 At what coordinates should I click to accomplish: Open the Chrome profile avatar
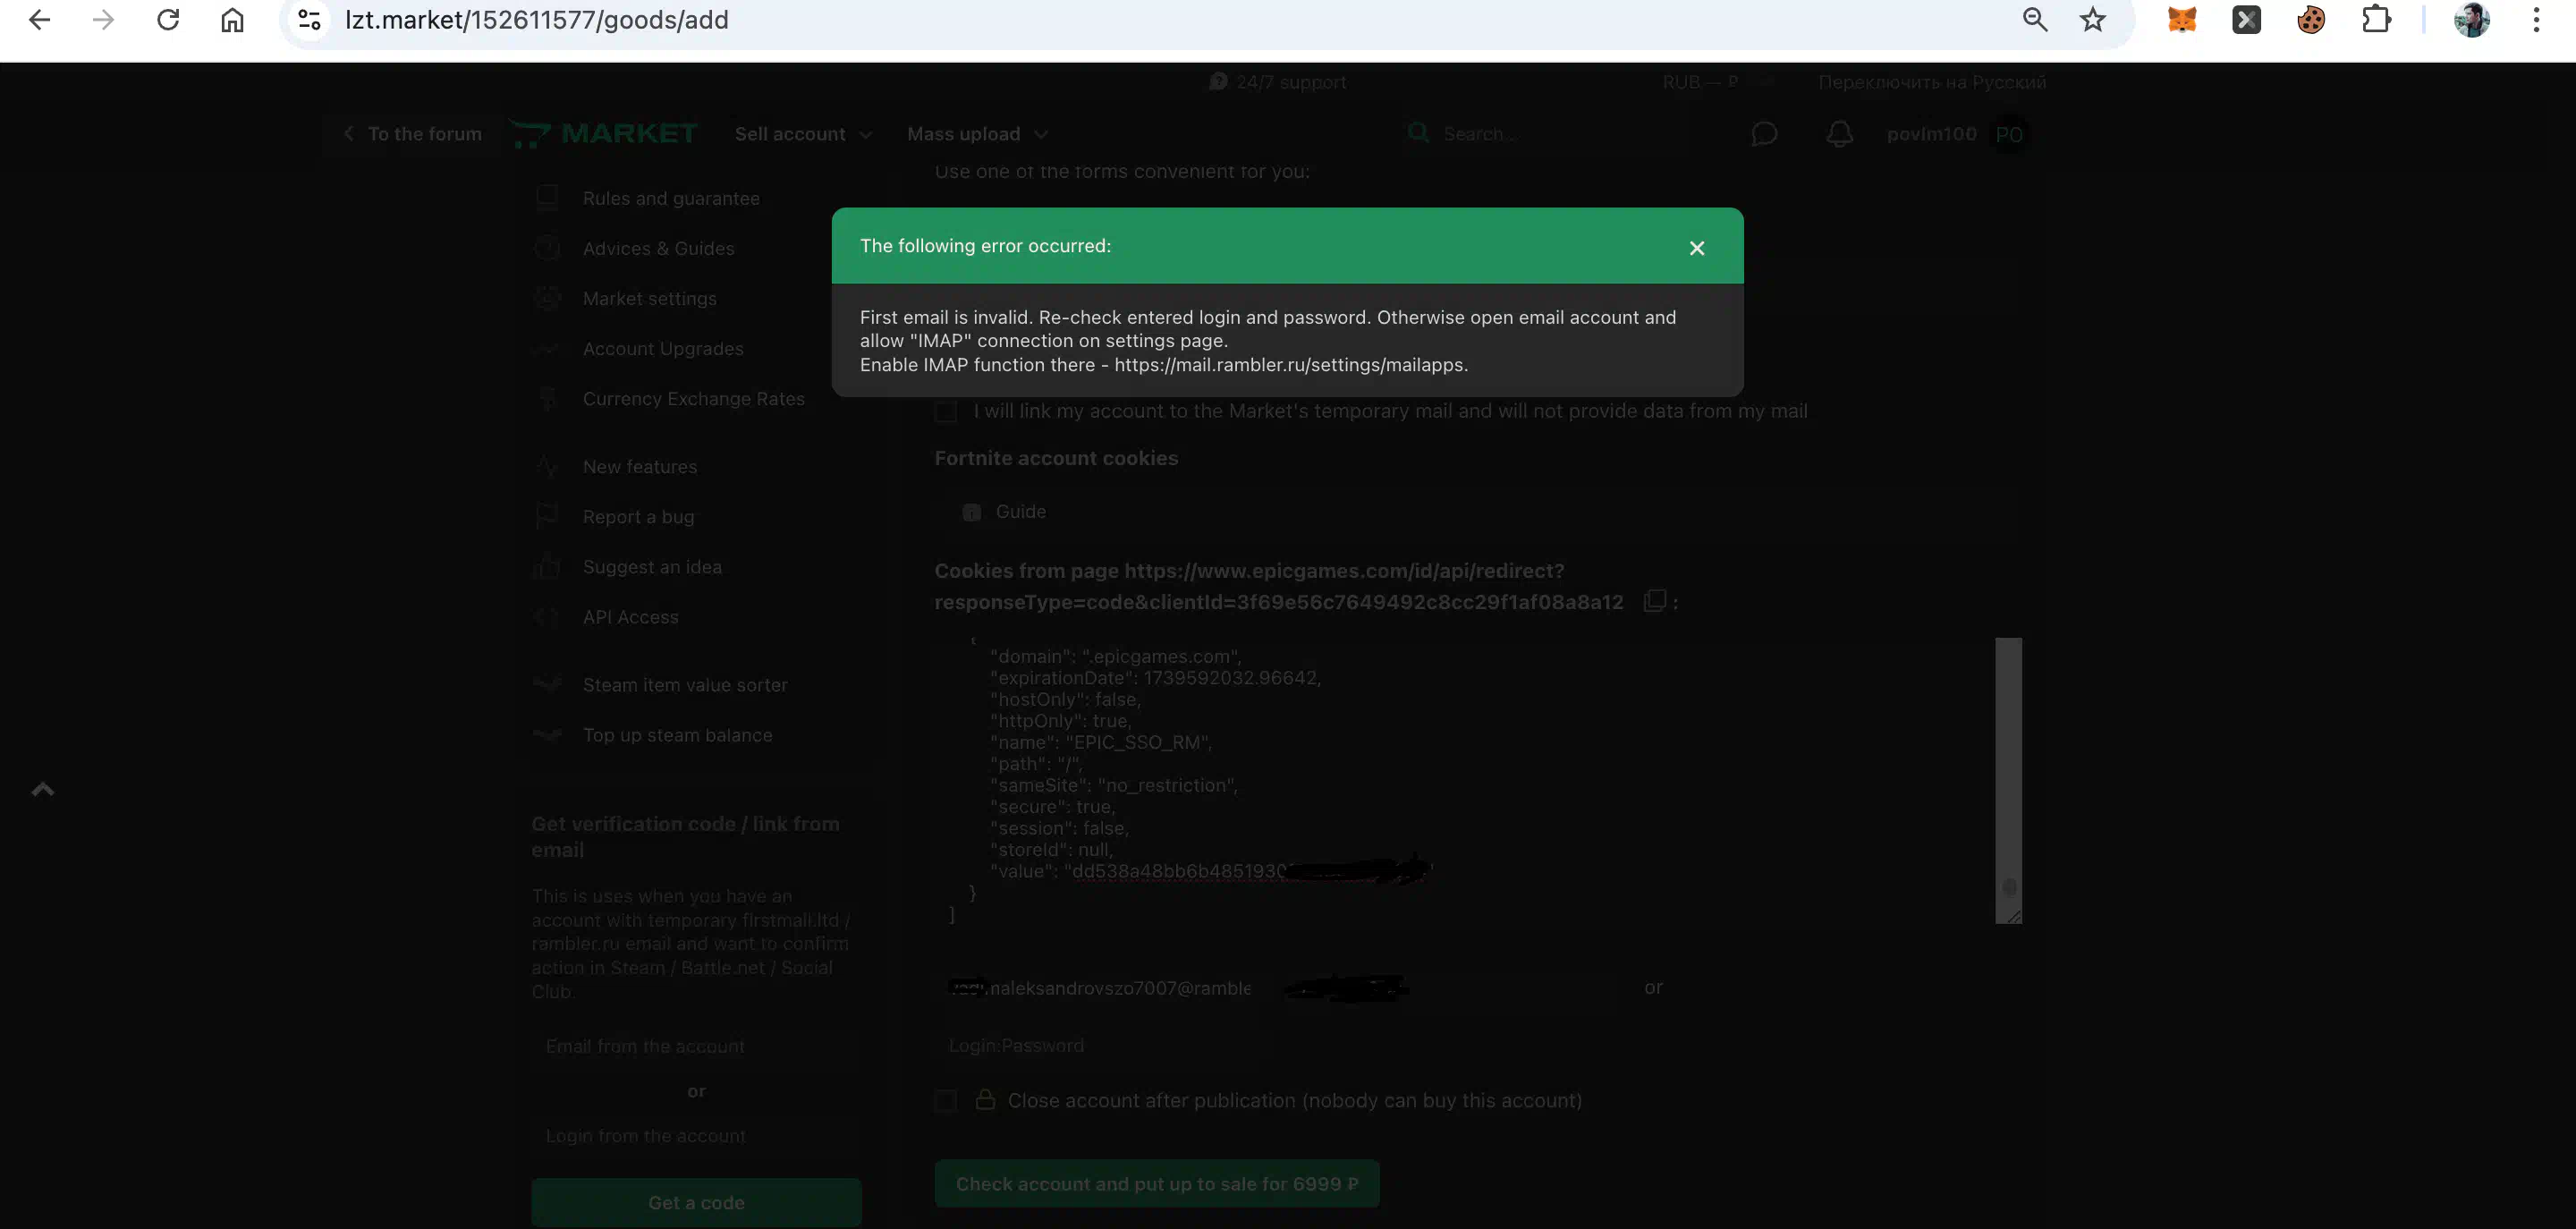coord(2472,20)
